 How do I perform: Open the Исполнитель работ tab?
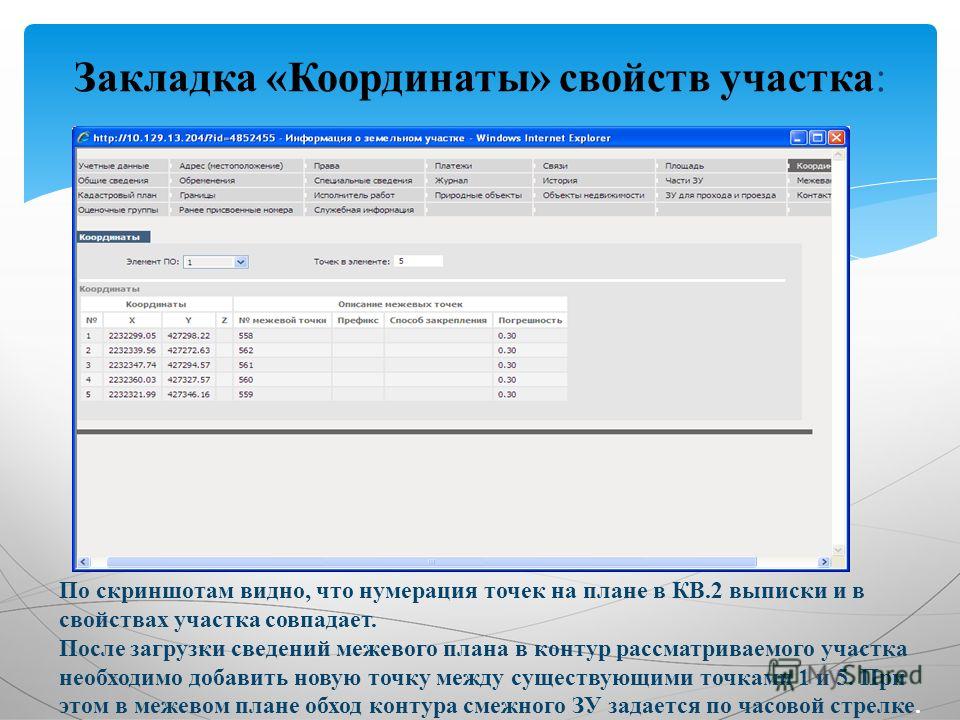(x=354, y=195)
